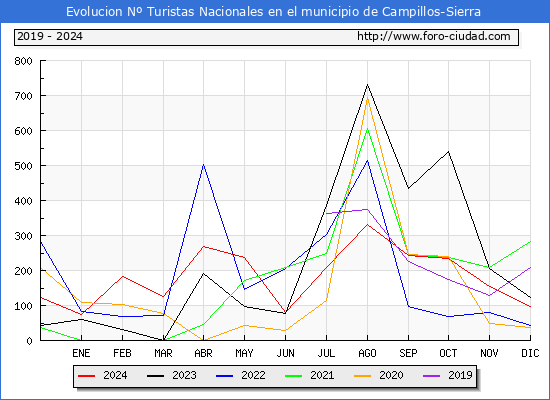Click the NOV month axis label
Image resolution: width=550 pixels, height=400 pixels.
click(x=489, y=353)
